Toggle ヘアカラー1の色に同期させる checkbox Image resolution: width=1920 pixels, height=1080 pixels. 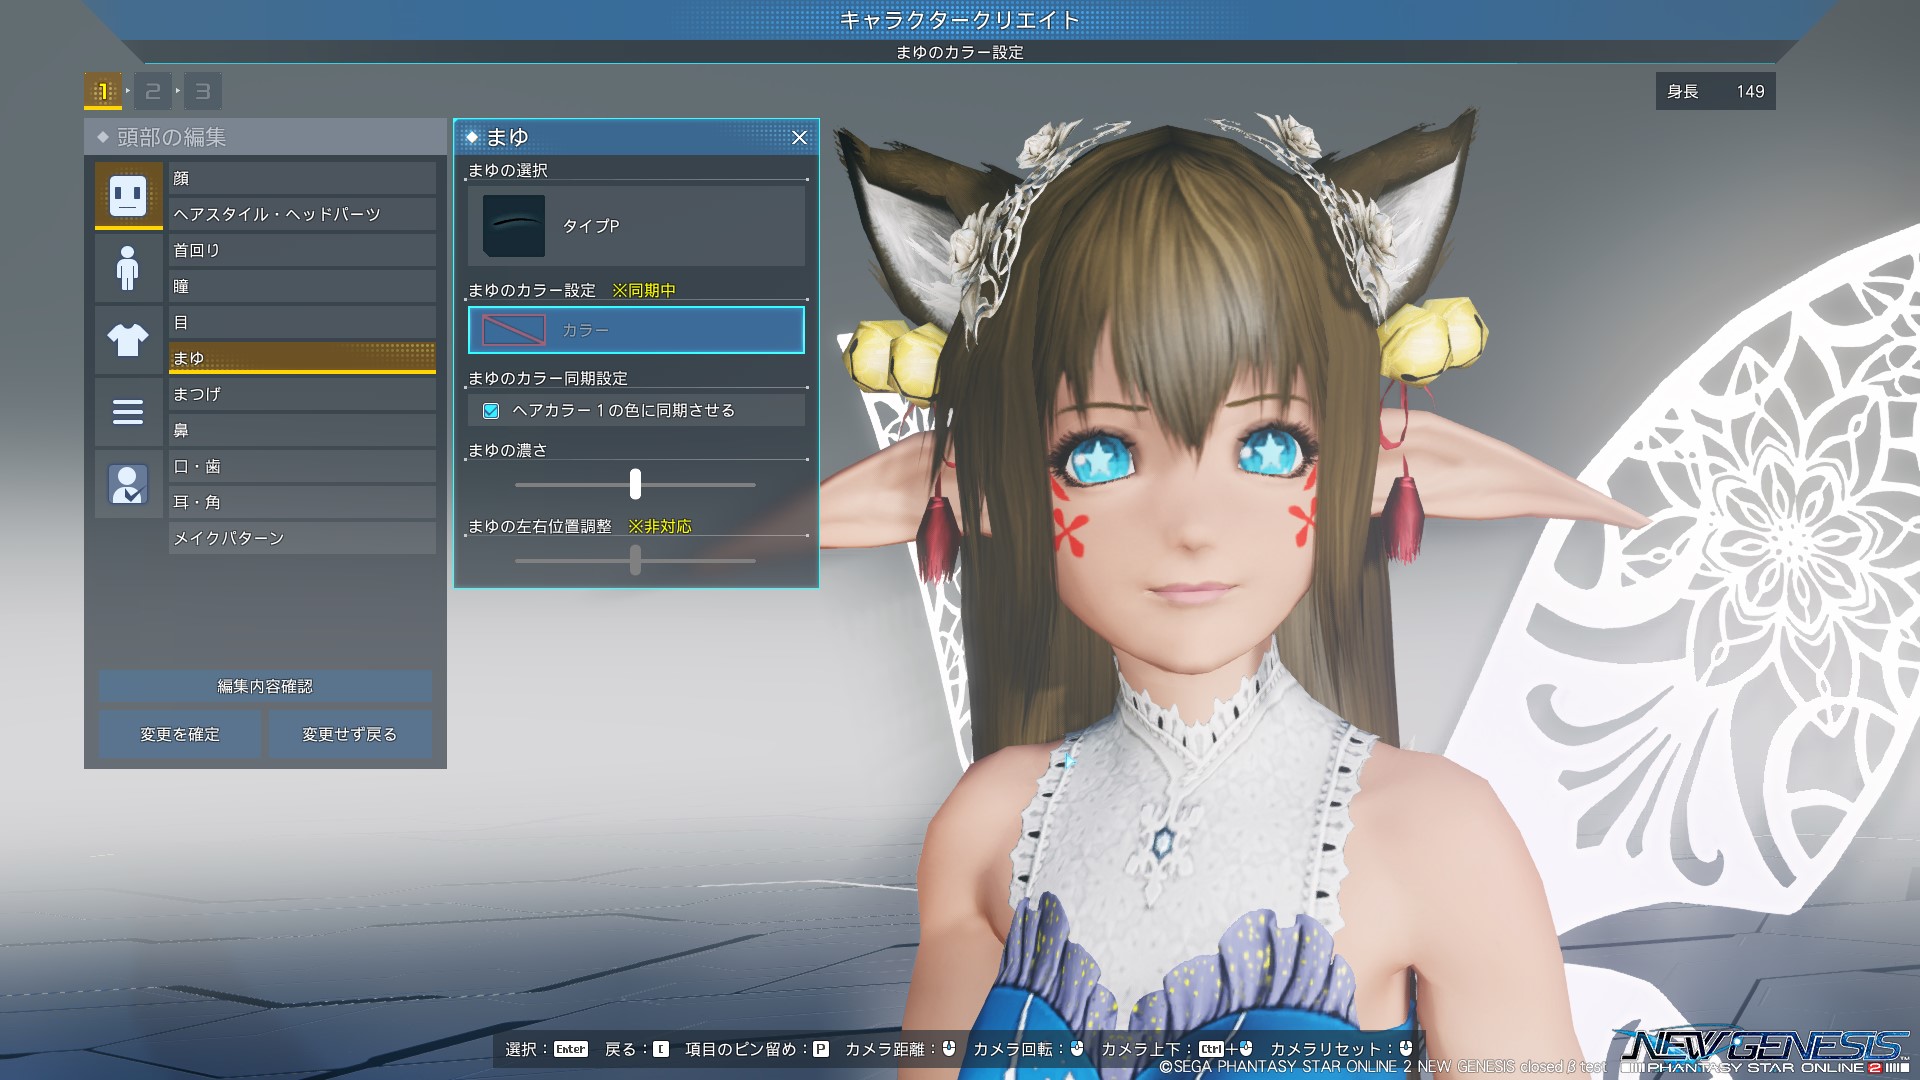pos(491,411)
